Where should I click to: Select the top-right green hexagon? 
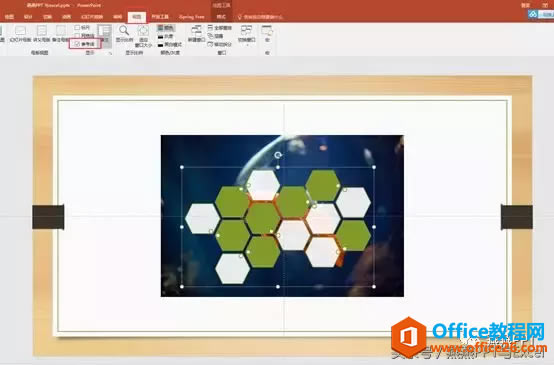323,185
